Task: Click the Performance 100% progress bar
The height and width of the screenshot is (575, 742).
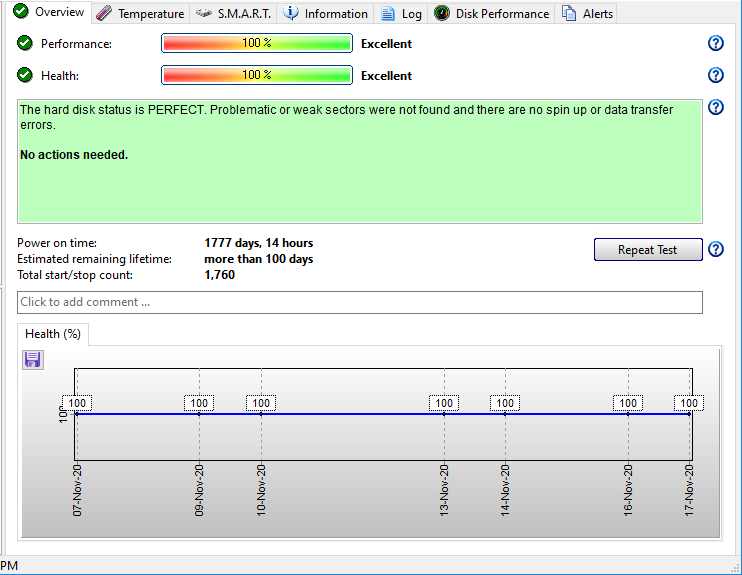Action: pyautogui.click(x=257, y=43)
